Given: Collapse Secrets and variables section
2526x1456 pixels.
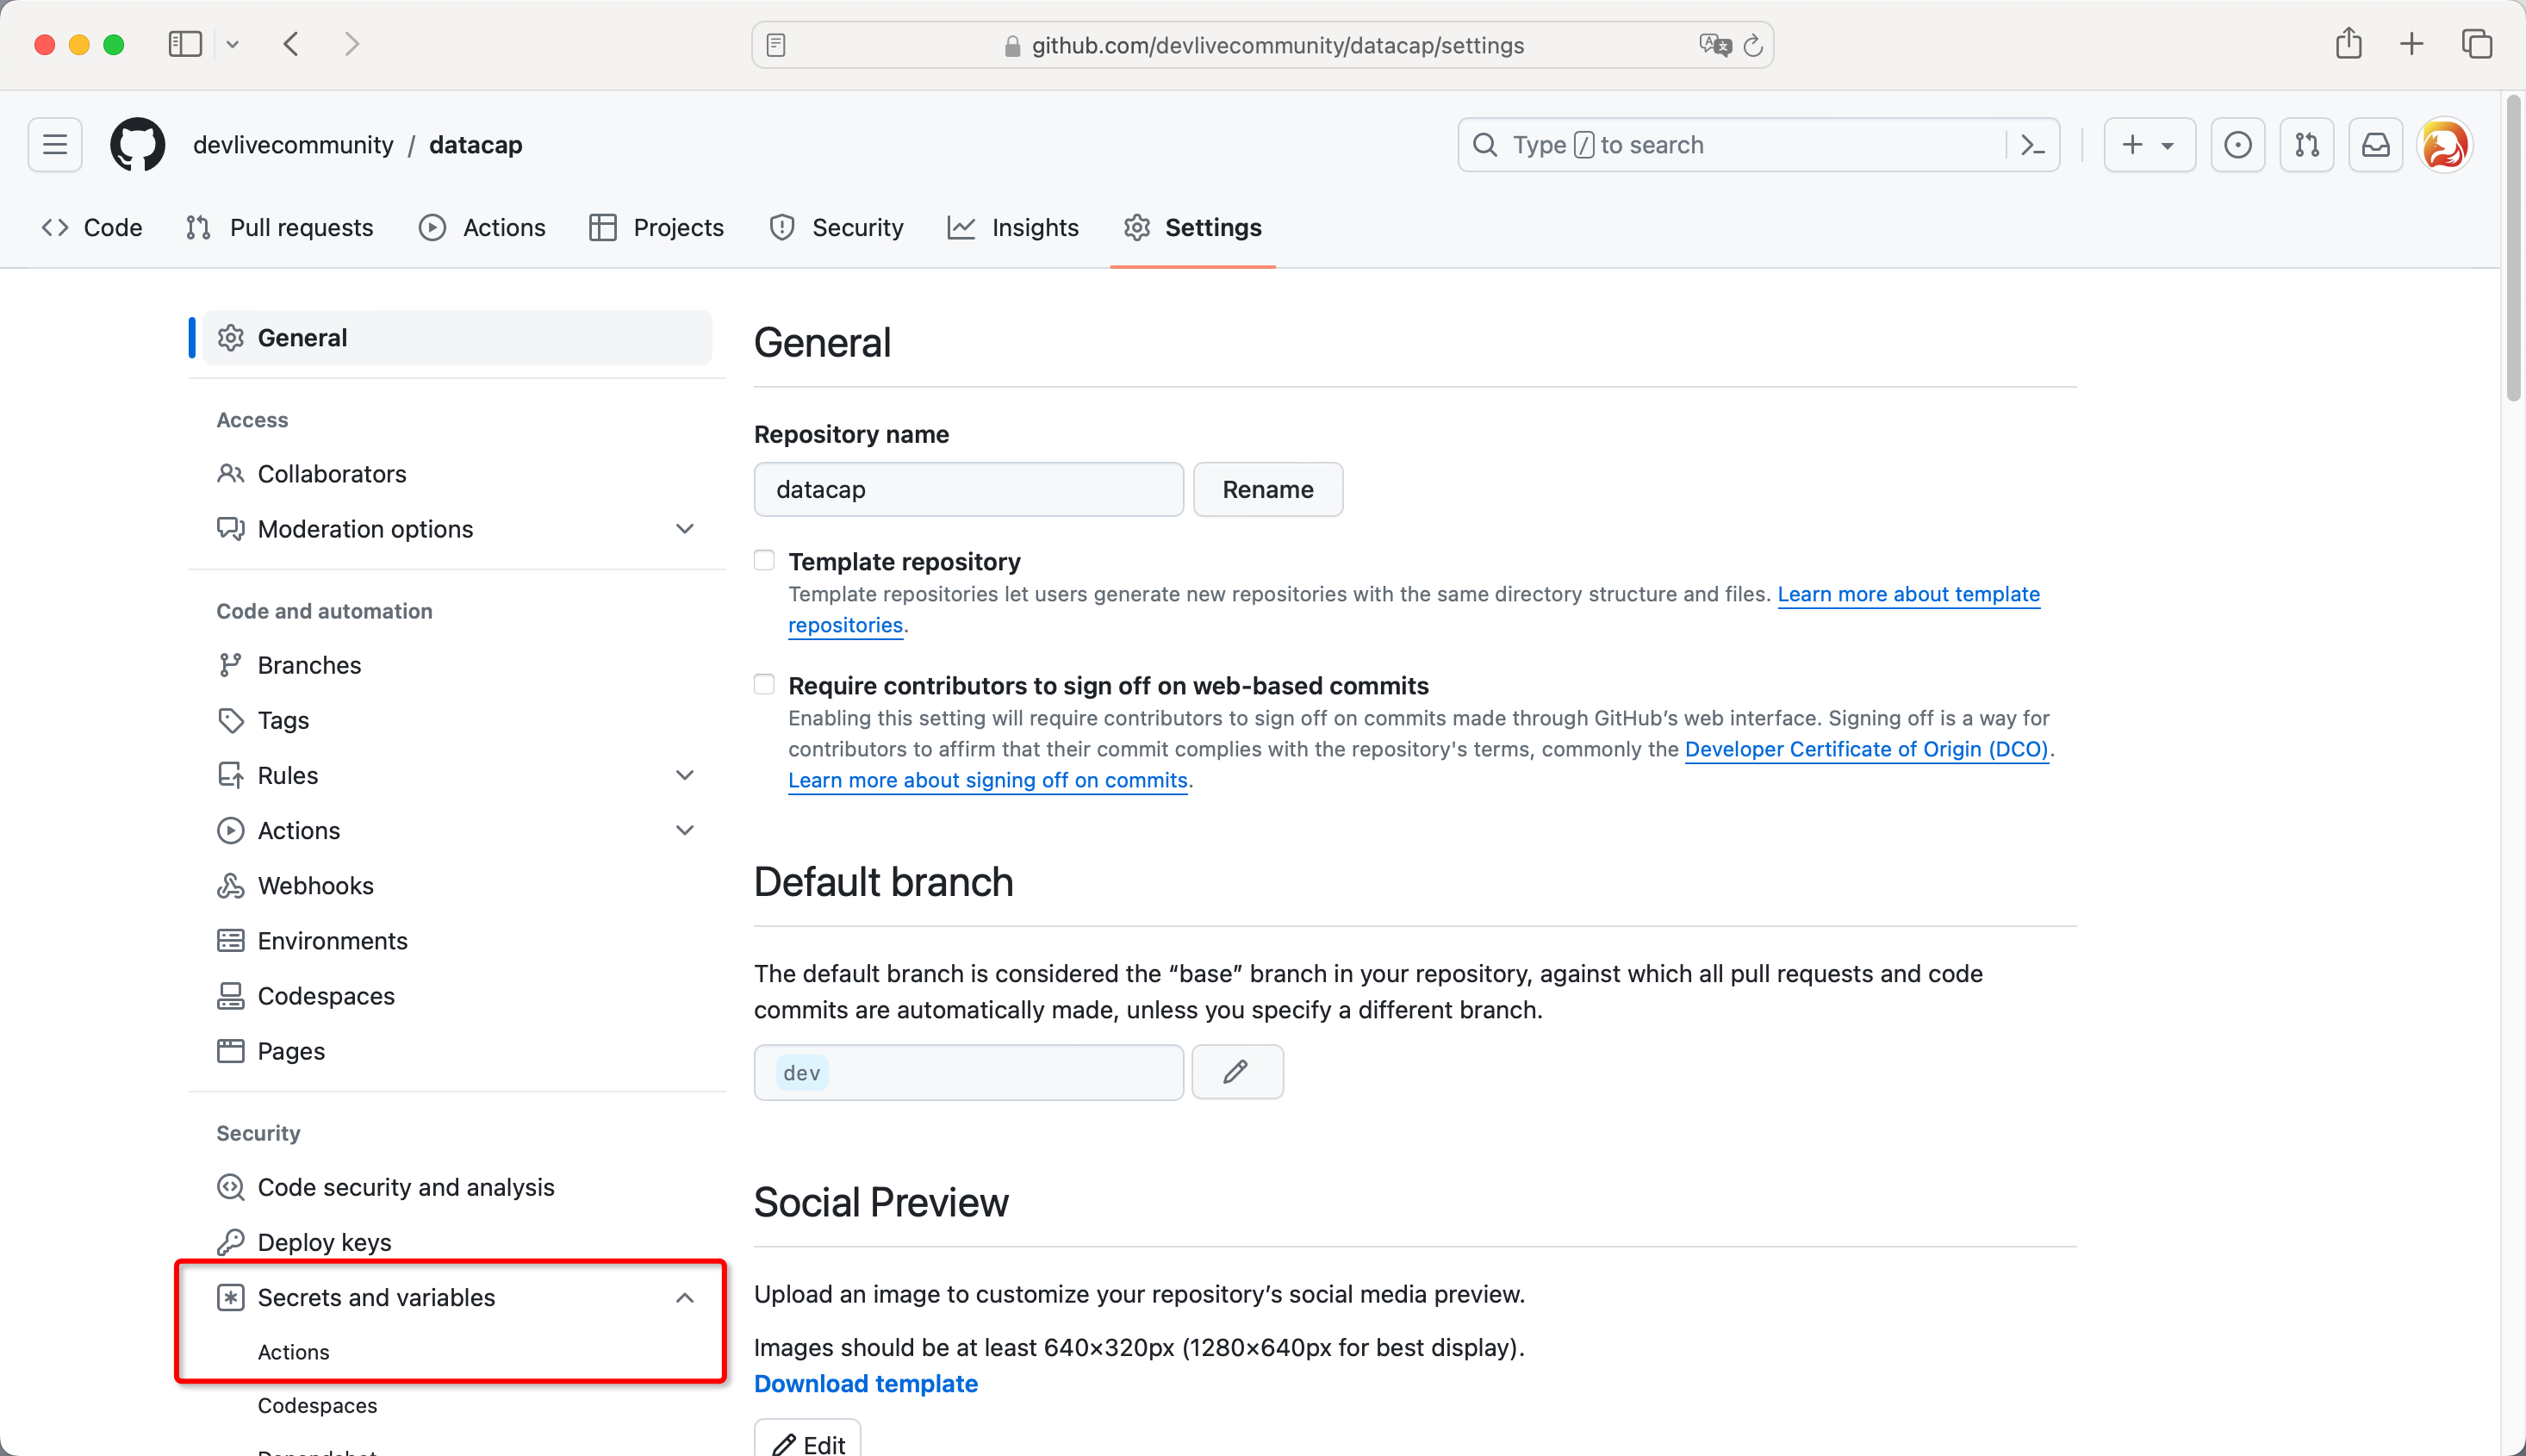Looking at the screenshot, I should (684, 1297).
